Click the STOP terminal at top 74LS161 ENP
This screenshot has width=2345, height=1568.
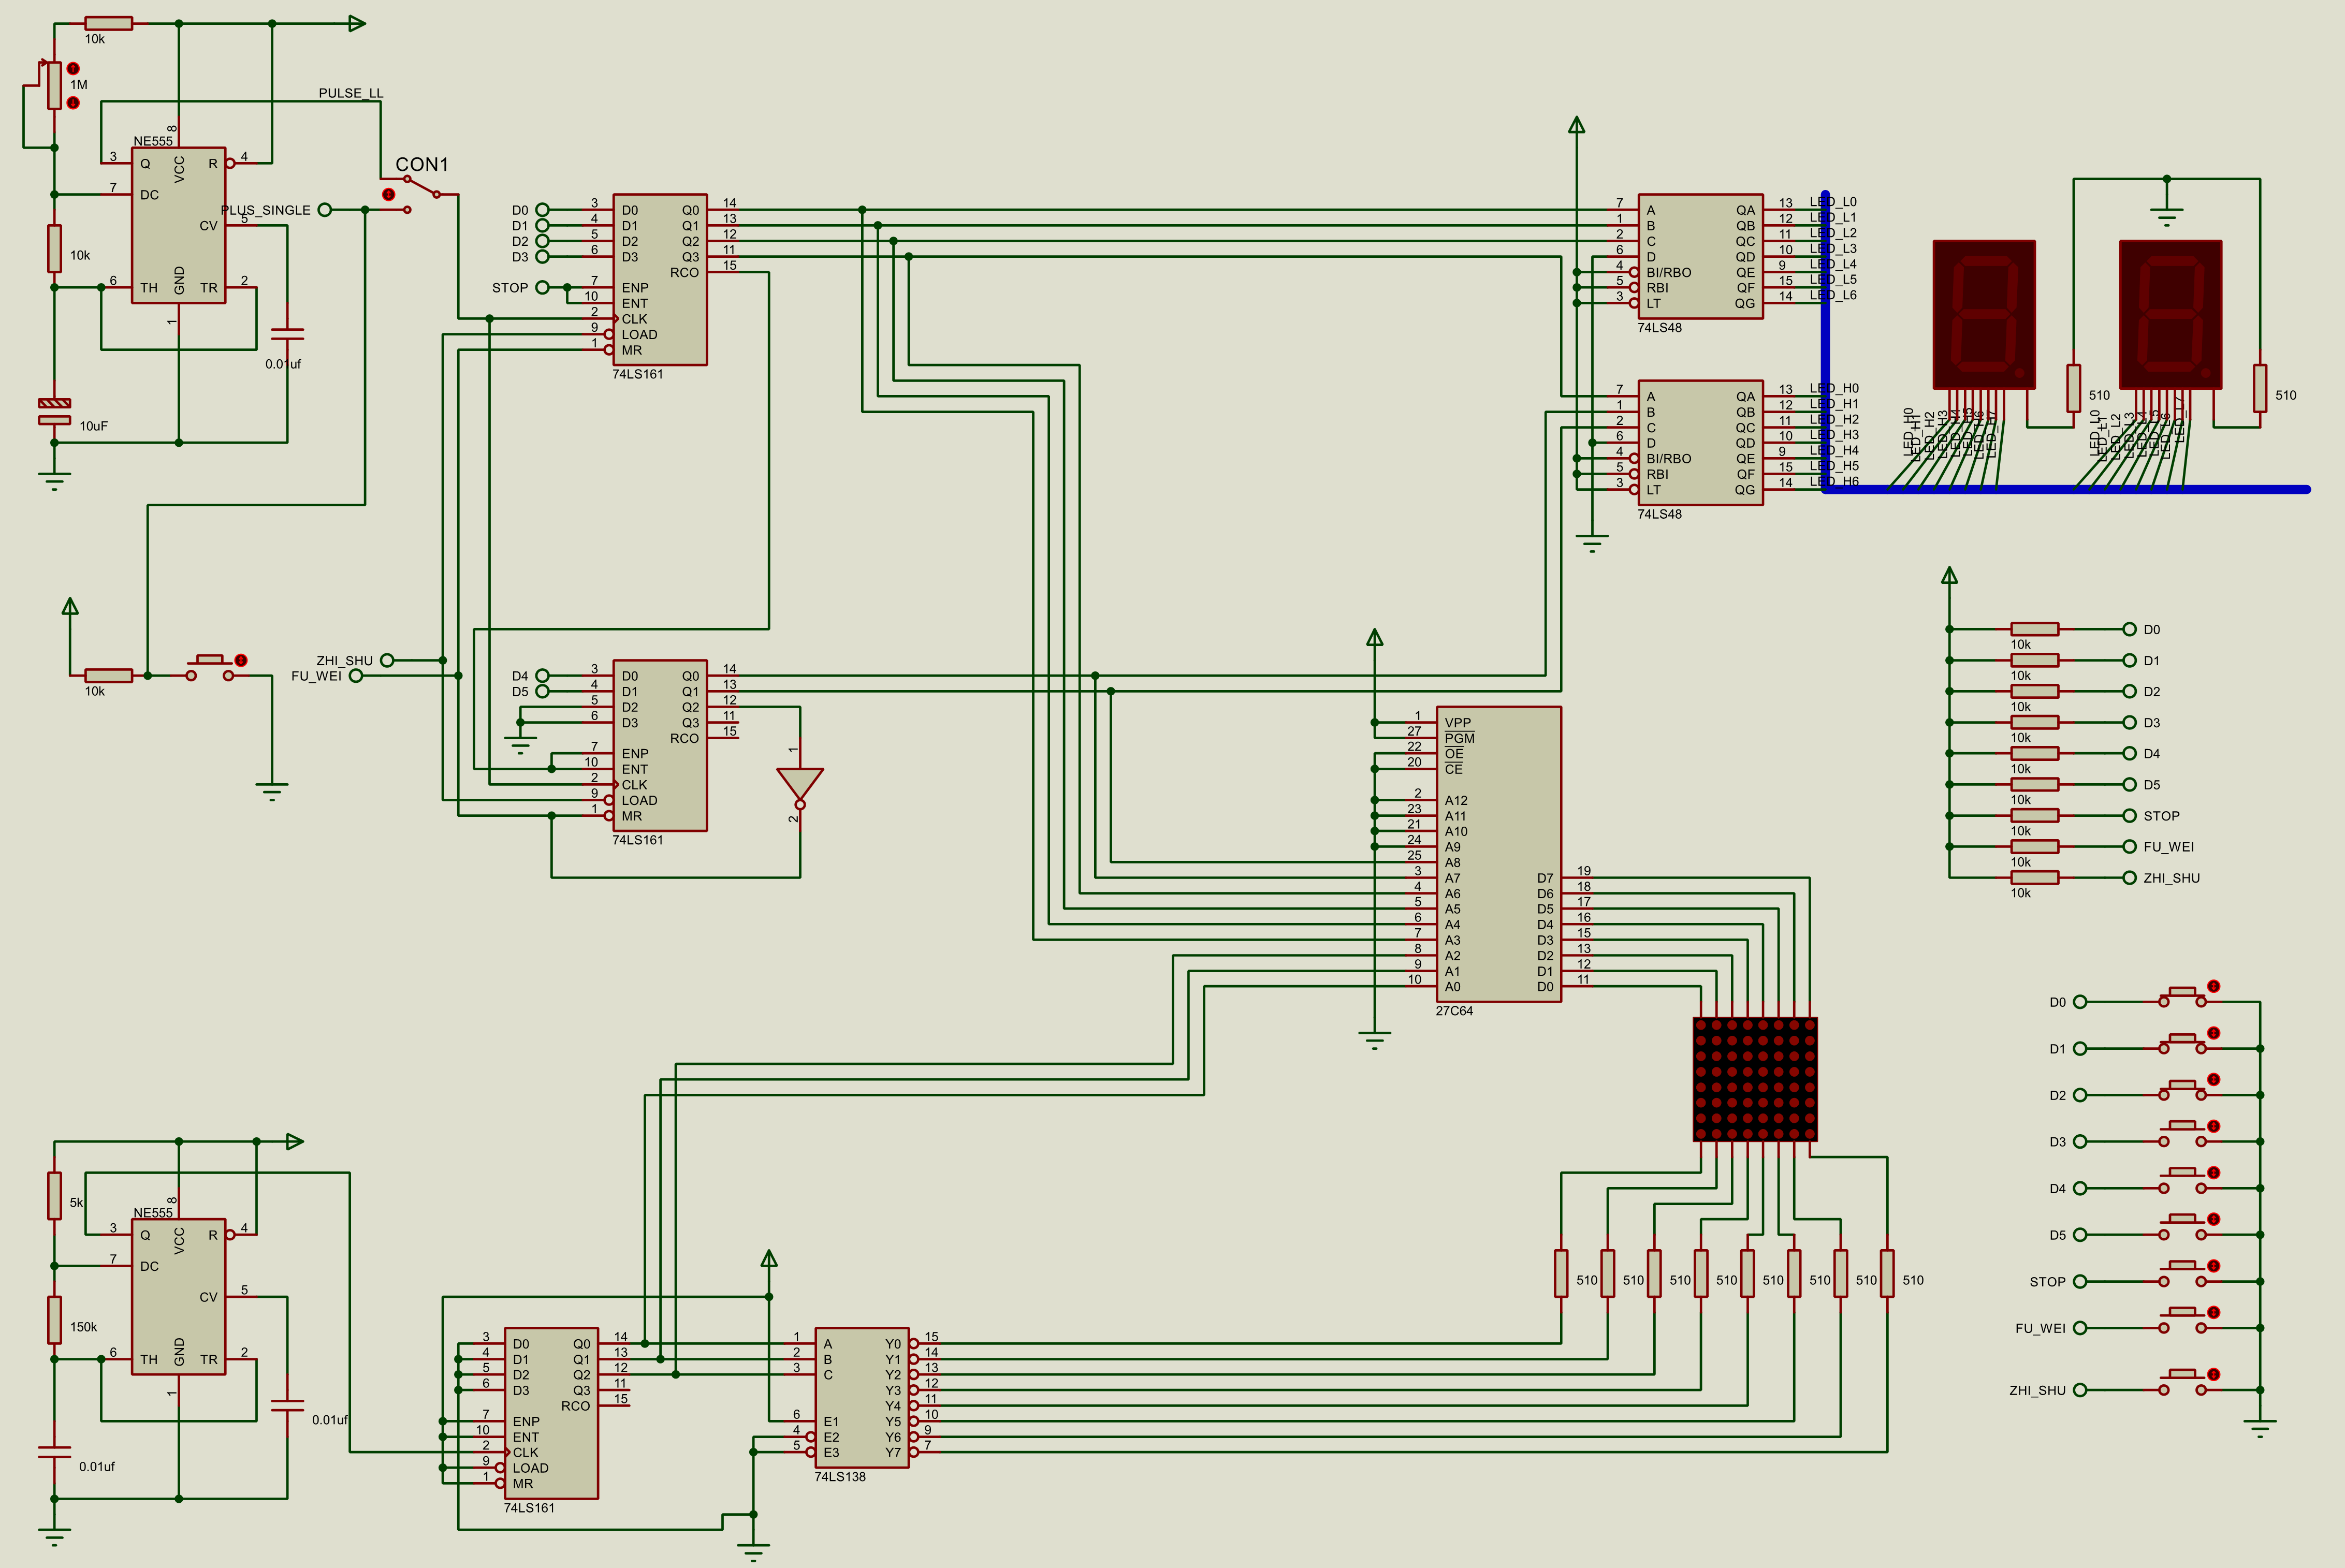tap(542, 287)
